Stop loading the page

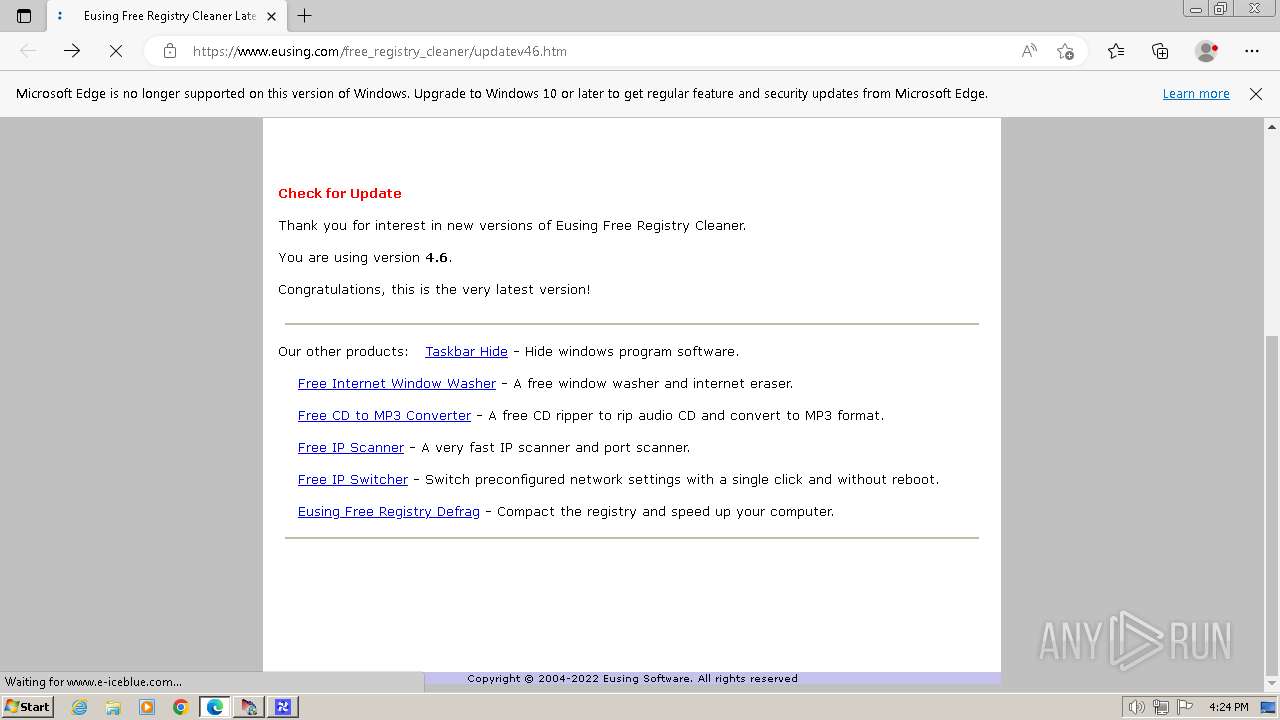point(116,51)
